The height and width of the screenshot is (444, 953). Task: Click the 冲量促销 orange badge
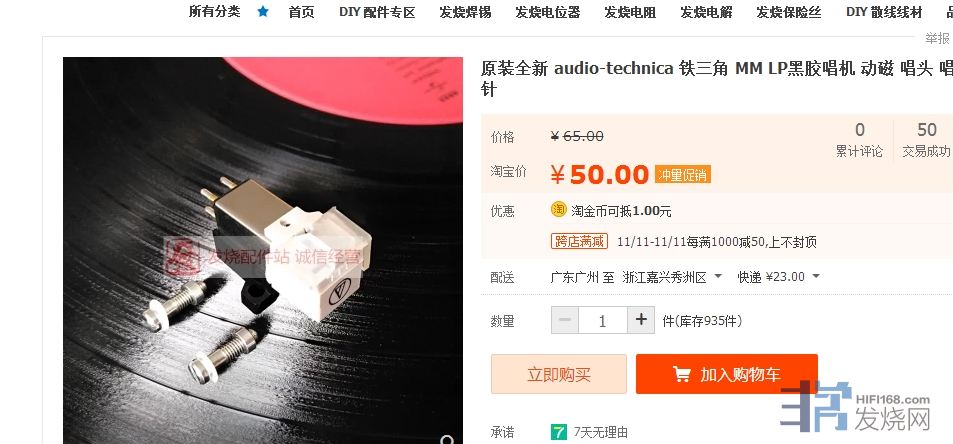click(683, 175)
